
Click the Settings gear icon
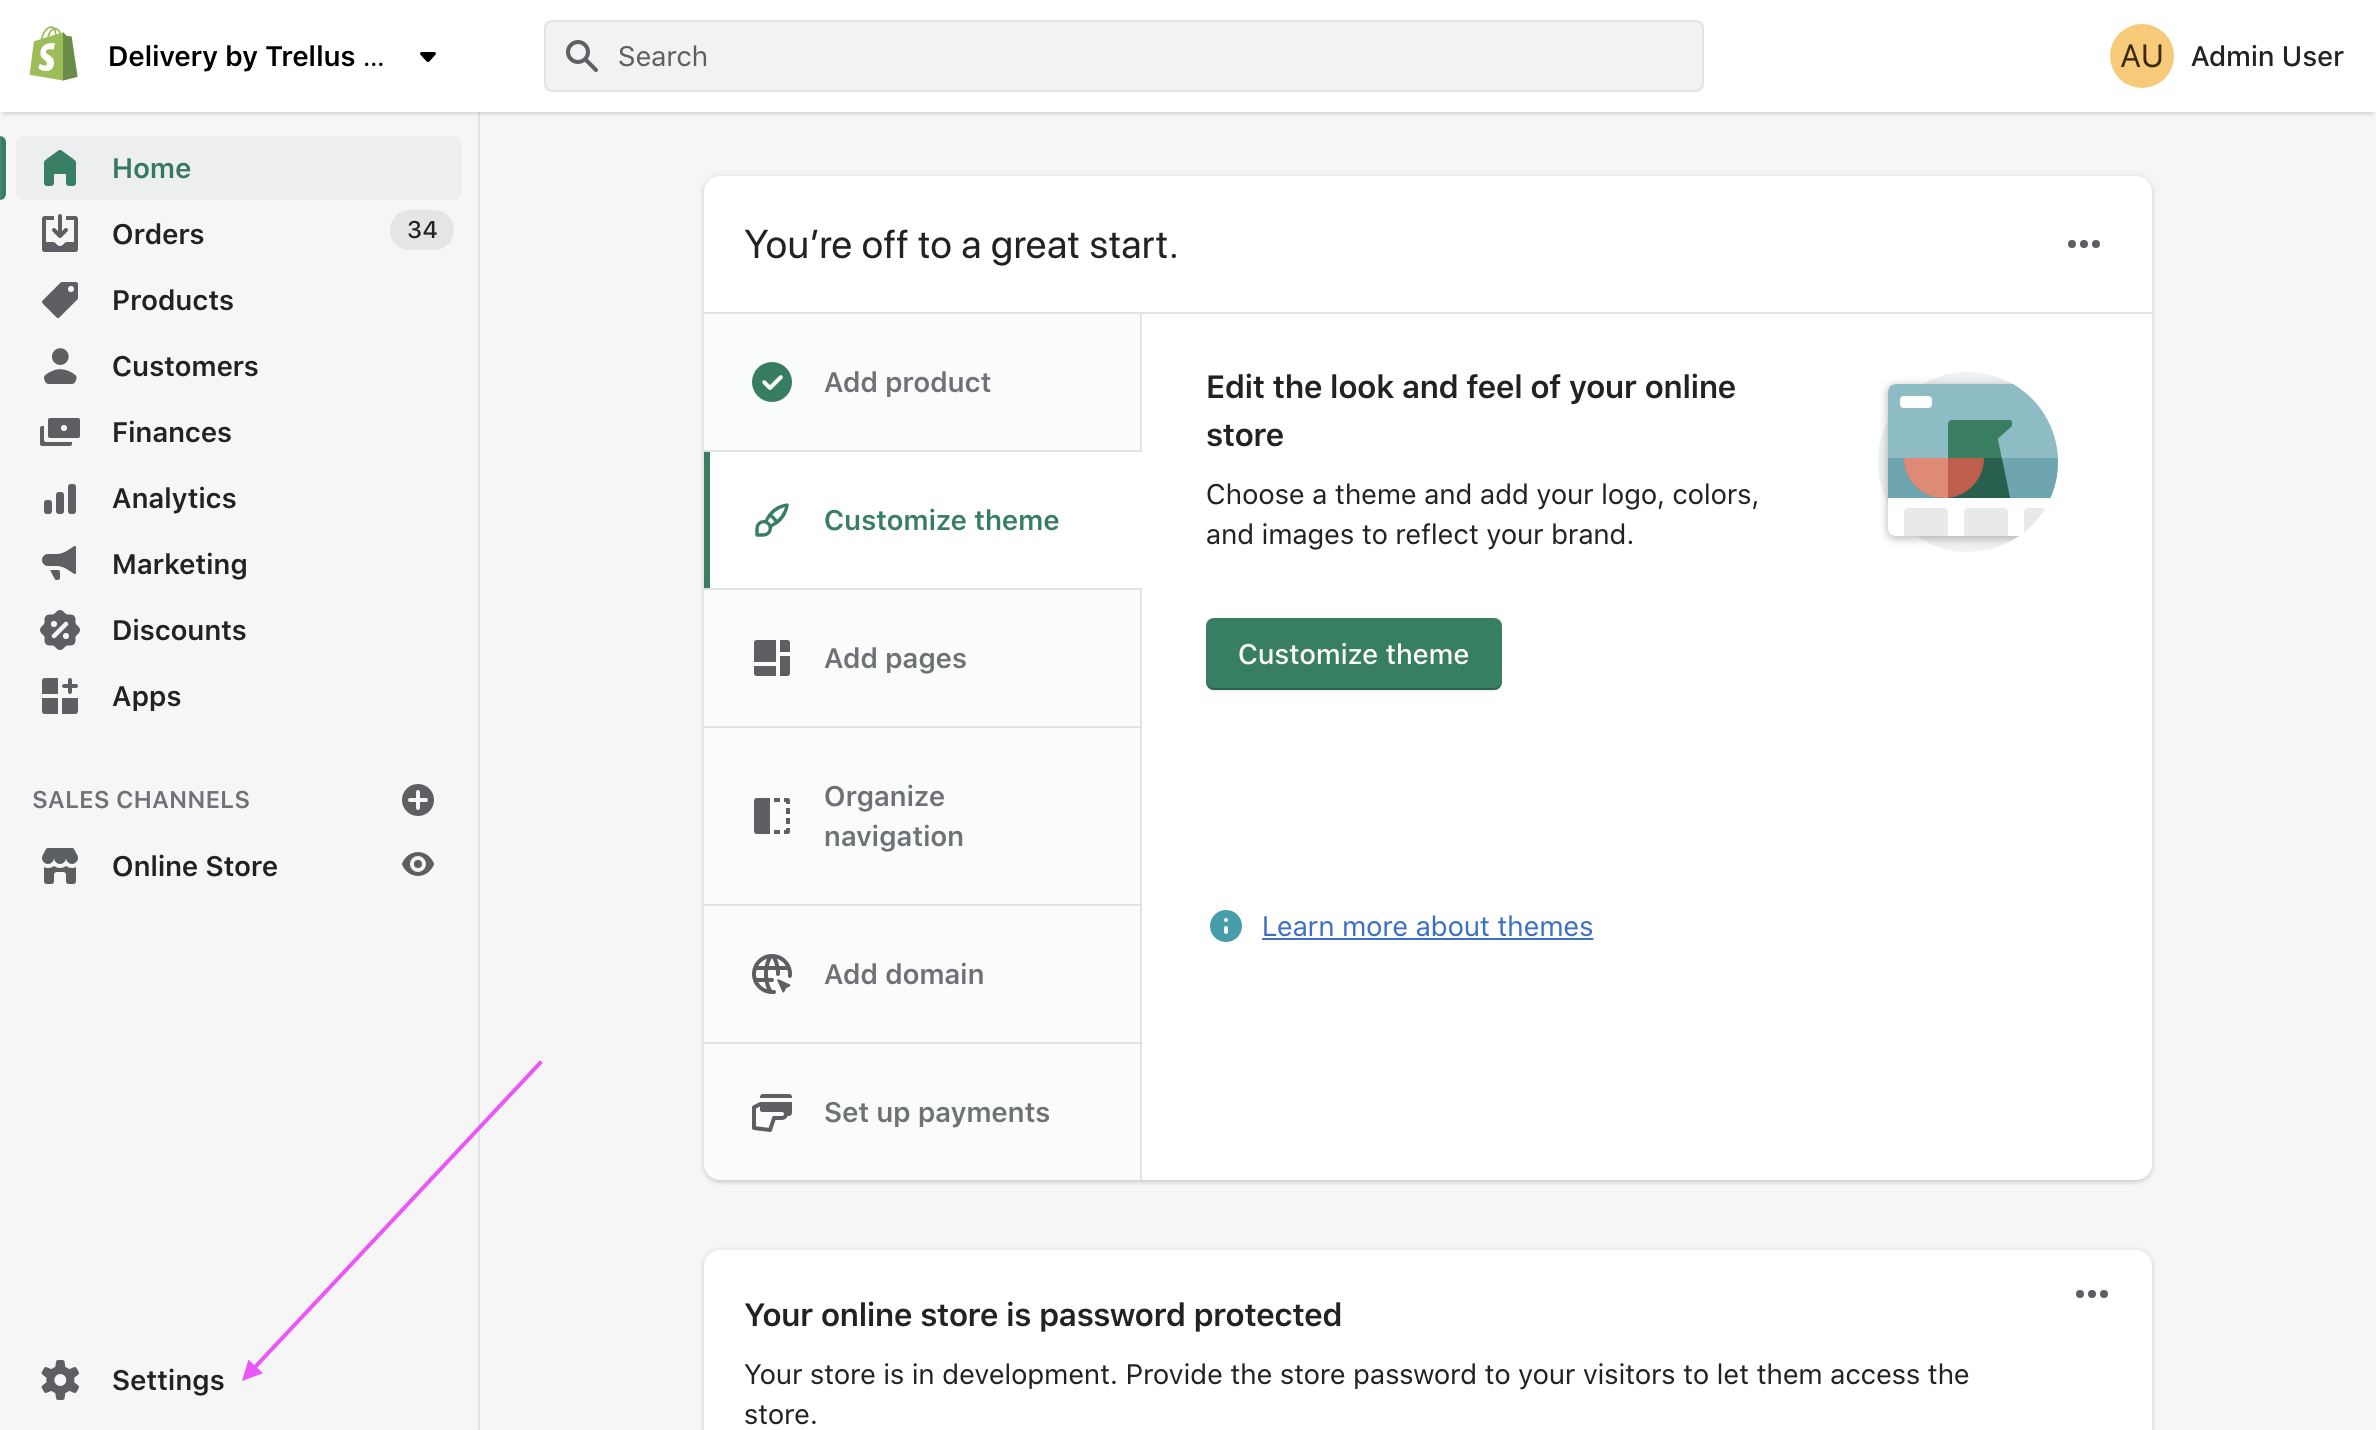click(60, 1380)
